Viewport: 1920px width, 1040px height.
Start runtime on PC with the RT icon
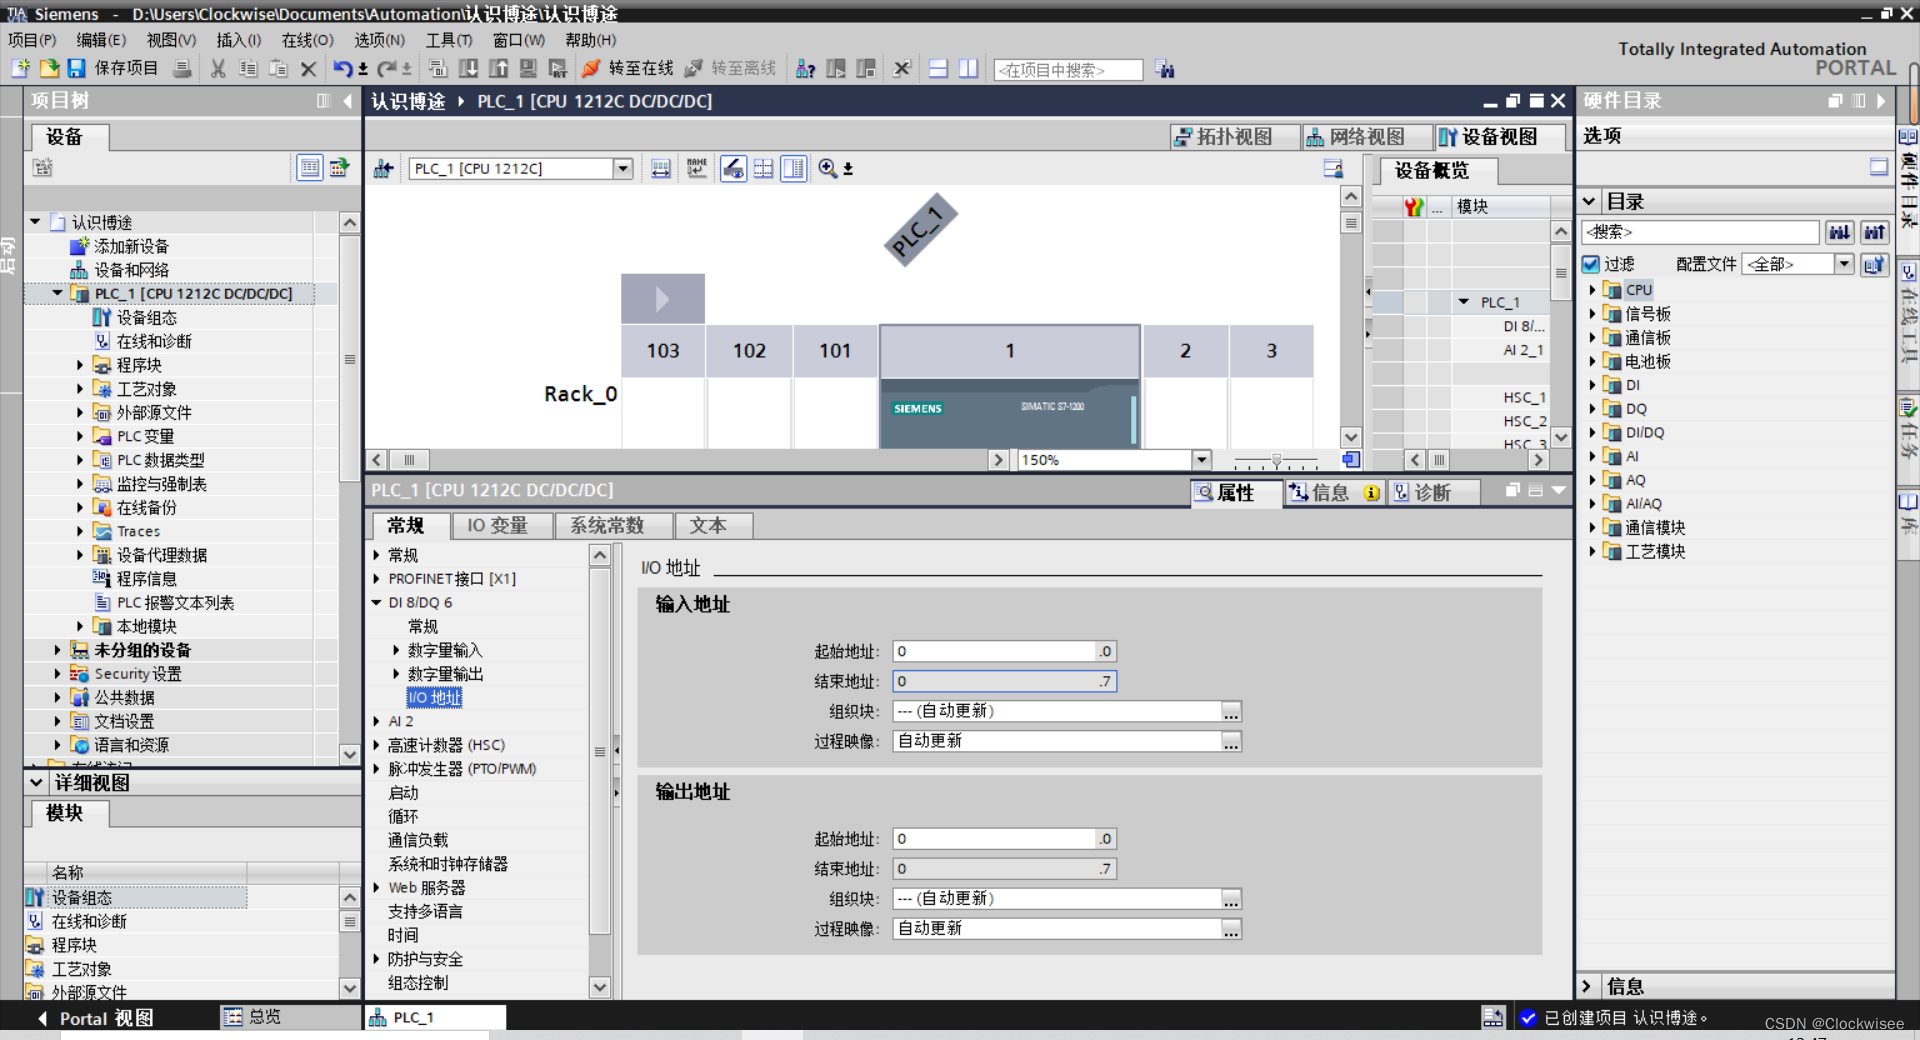pyautogui.click(x=558, y=68)
